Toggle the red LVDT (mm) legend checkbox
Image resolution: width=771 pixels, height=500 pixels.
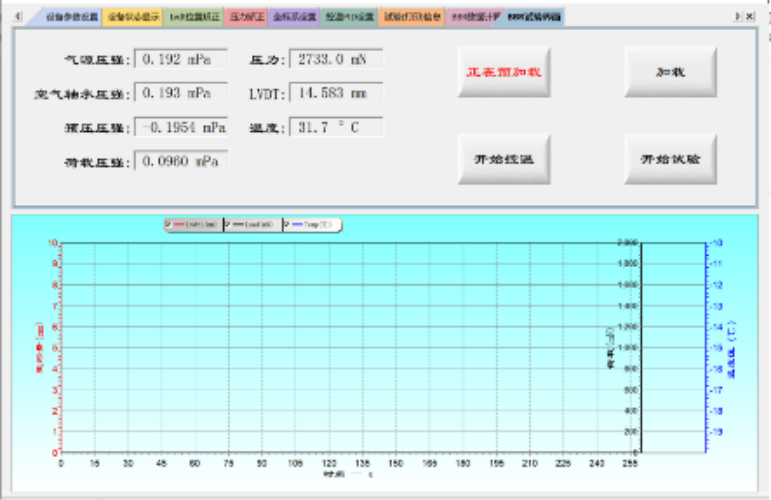pos(169,225)
